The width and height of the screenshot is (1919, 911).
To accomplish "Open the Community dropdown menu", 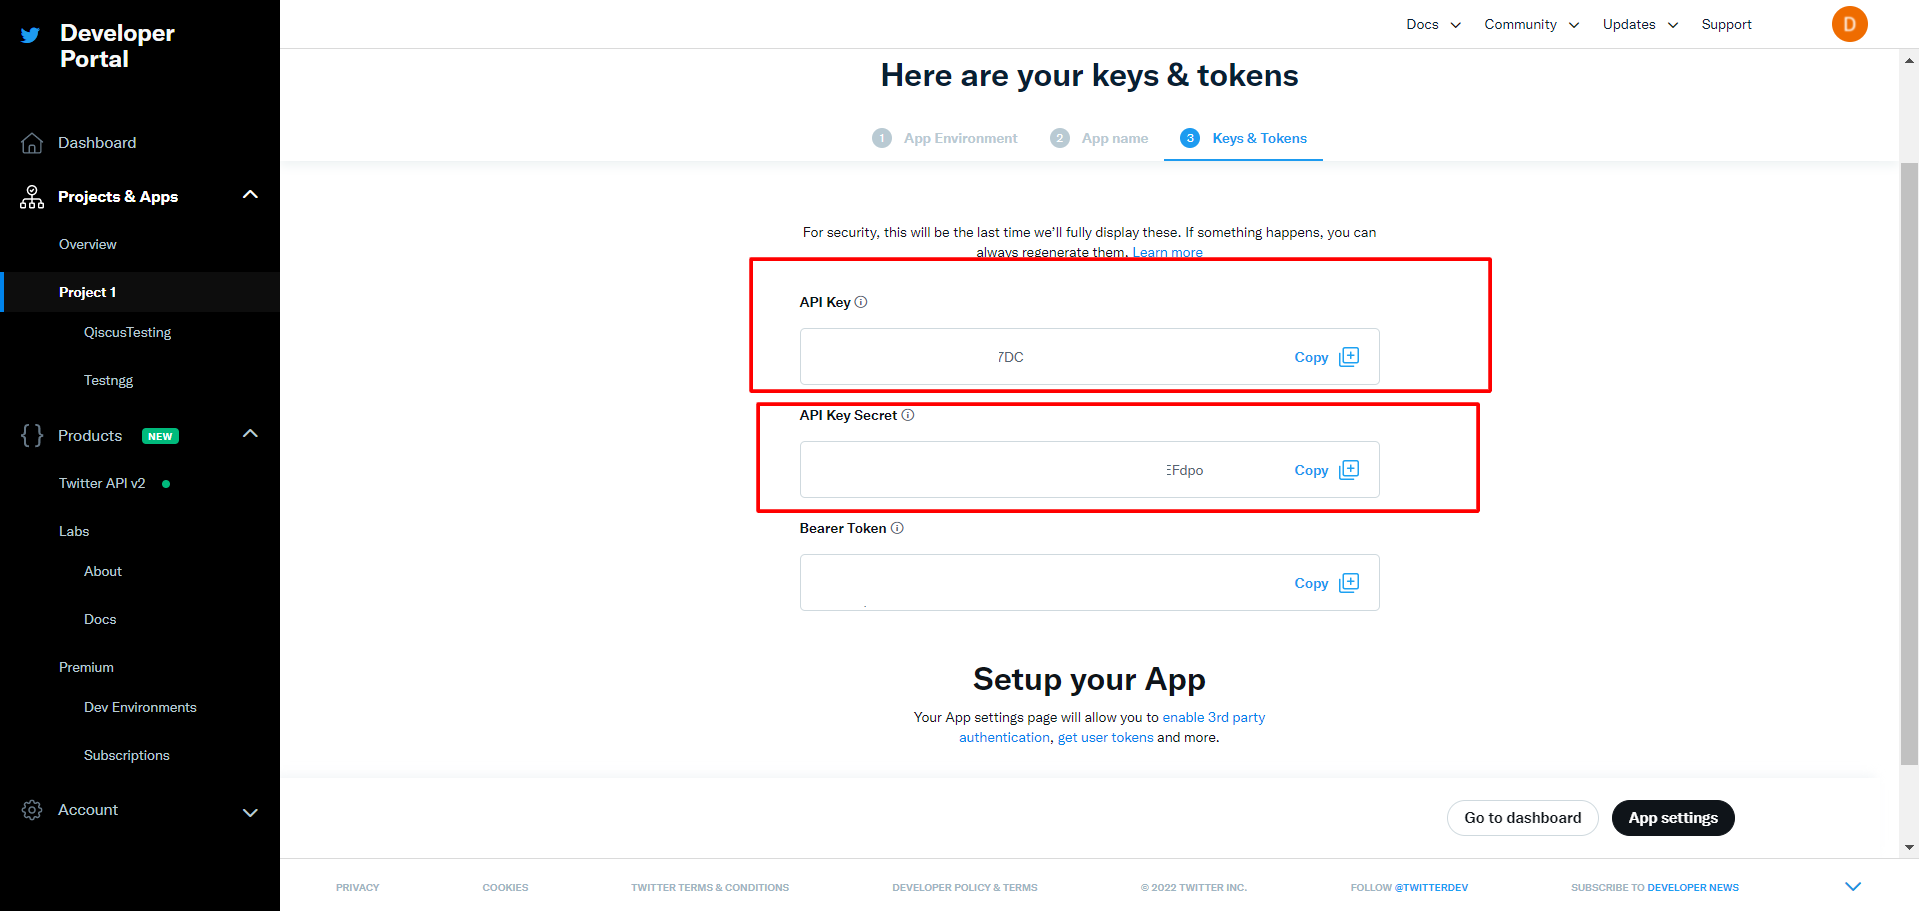I will tap(1531, 24).
